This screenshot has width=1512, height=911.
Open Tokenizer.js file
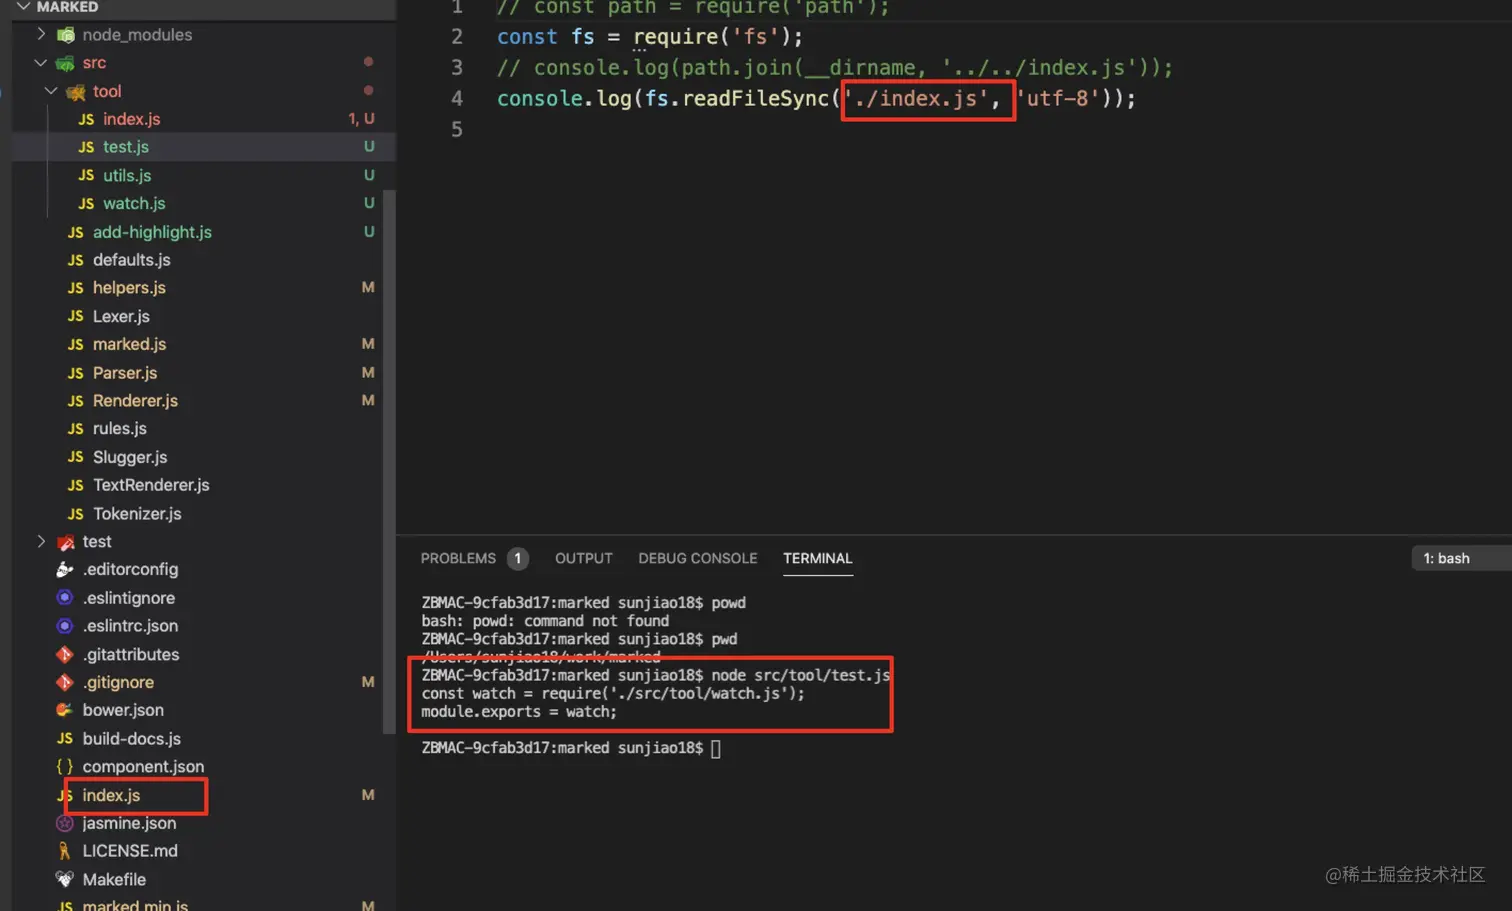137,514
